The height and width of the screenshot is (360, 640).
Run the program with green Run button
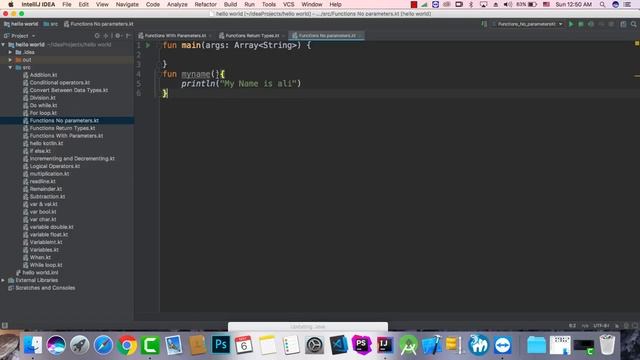pyautogui.click(x=571, y=24)
